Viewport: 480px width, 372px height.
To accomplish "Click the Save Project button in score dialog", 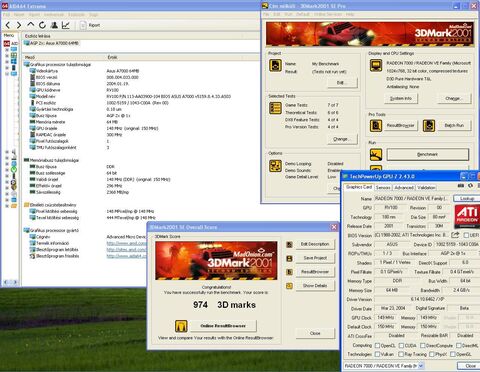I will pyautogui.click(x=315, y=258).
